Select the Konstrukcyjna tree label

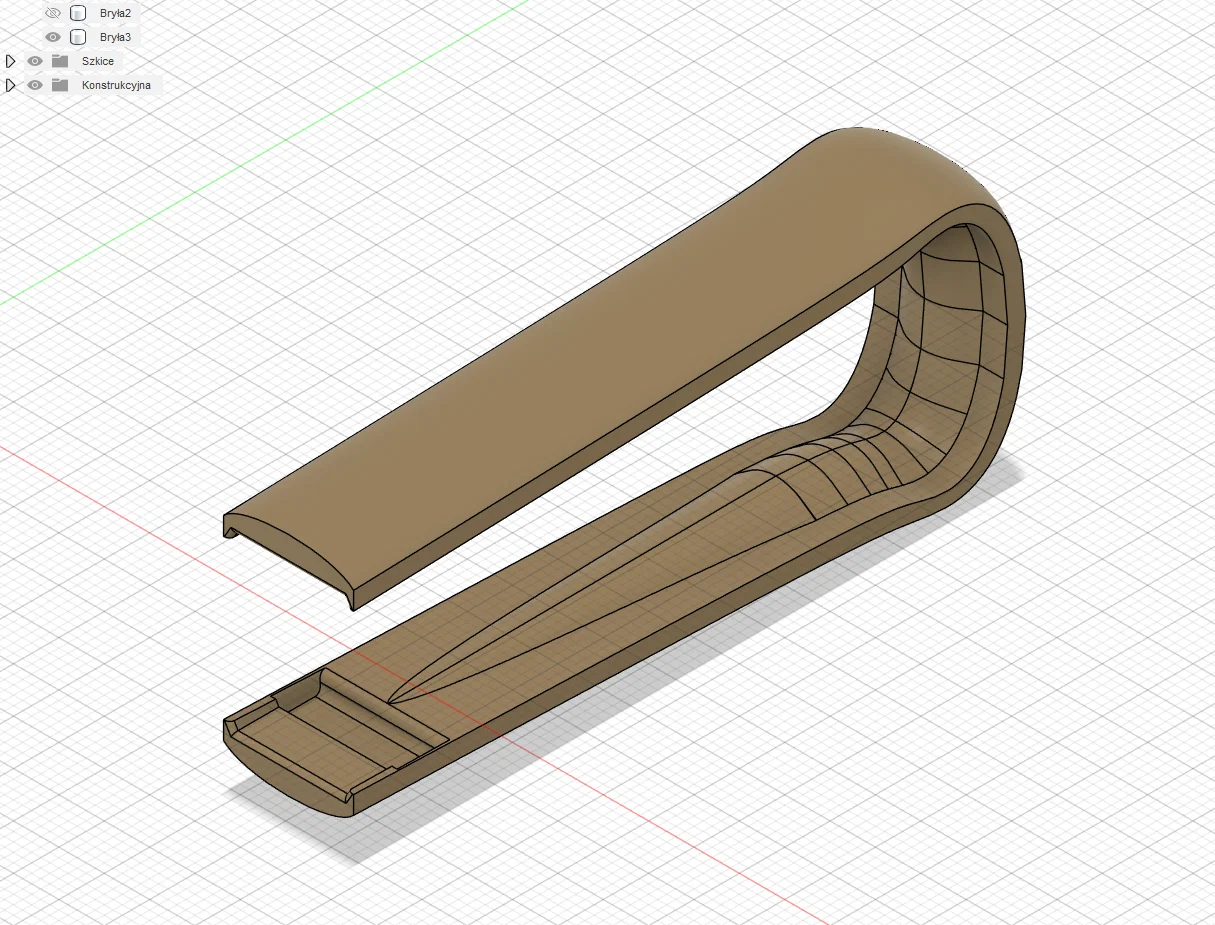tap(116, 85)
